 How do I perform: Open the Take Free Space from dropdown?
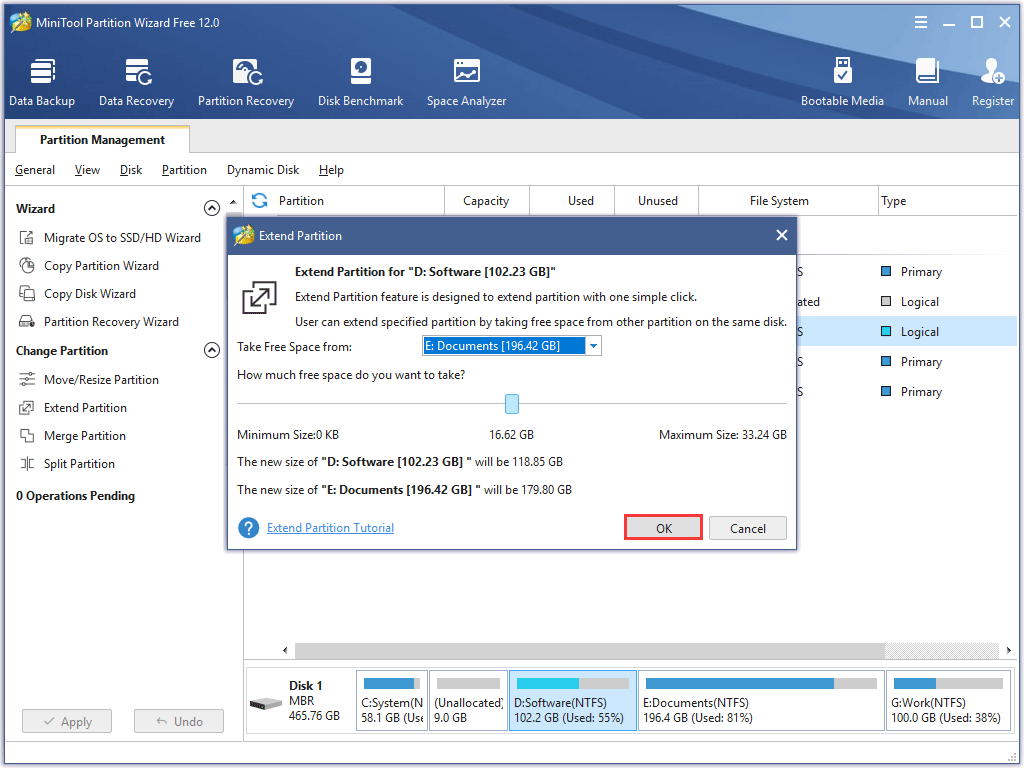click(593, 346)
